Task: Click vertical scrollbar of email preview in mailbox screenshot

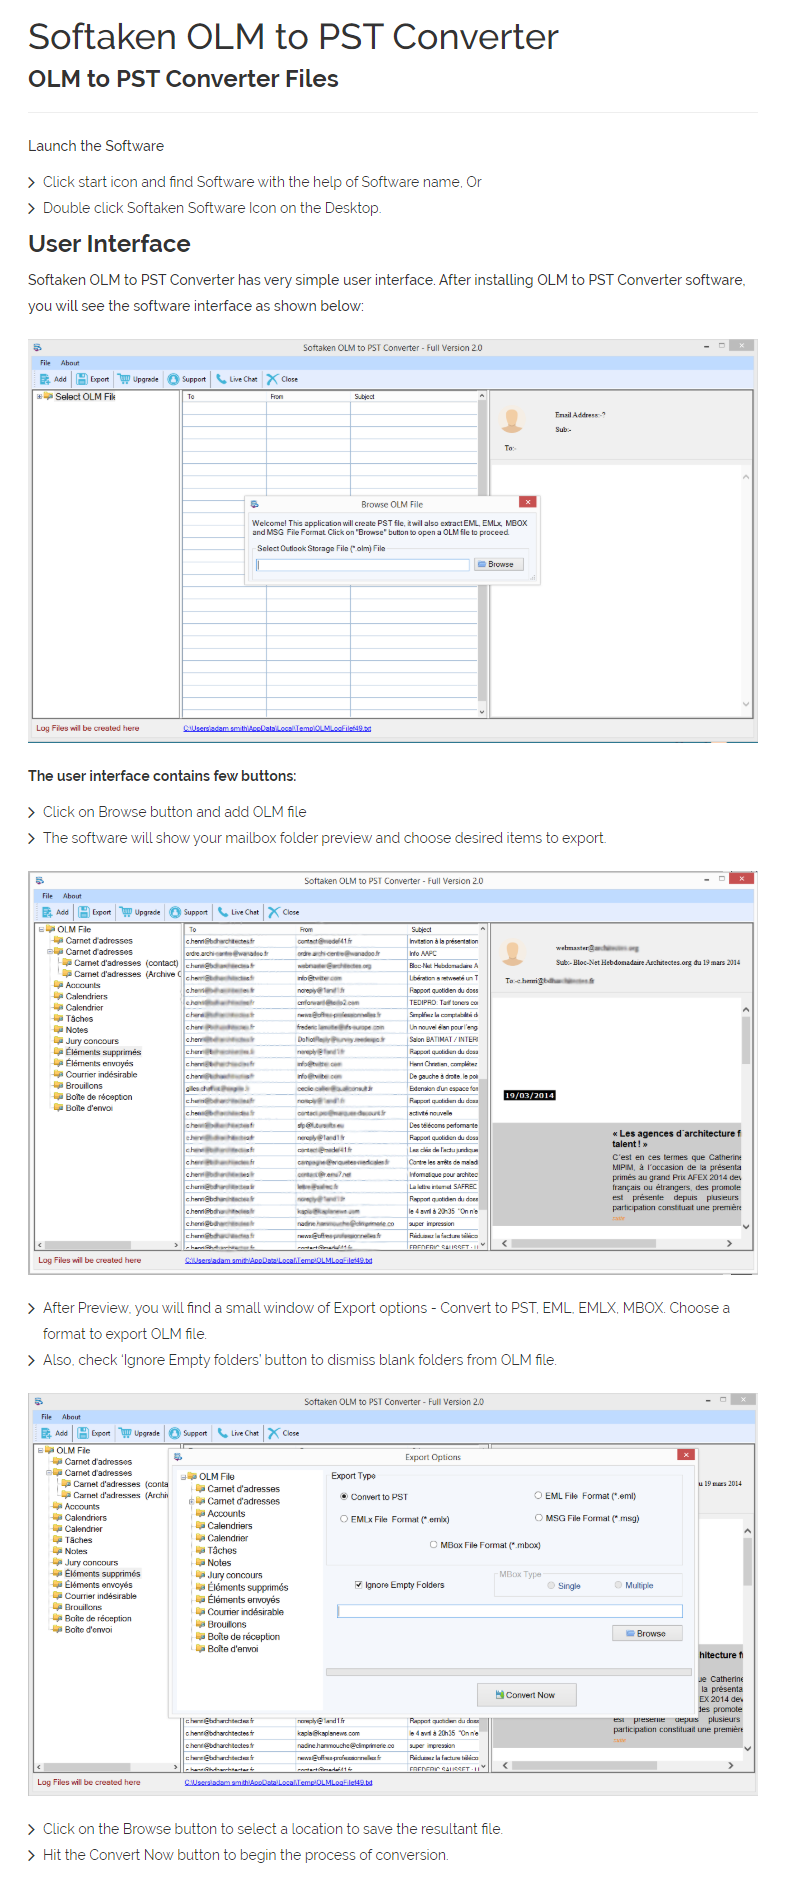Action: coord(746,1118)
